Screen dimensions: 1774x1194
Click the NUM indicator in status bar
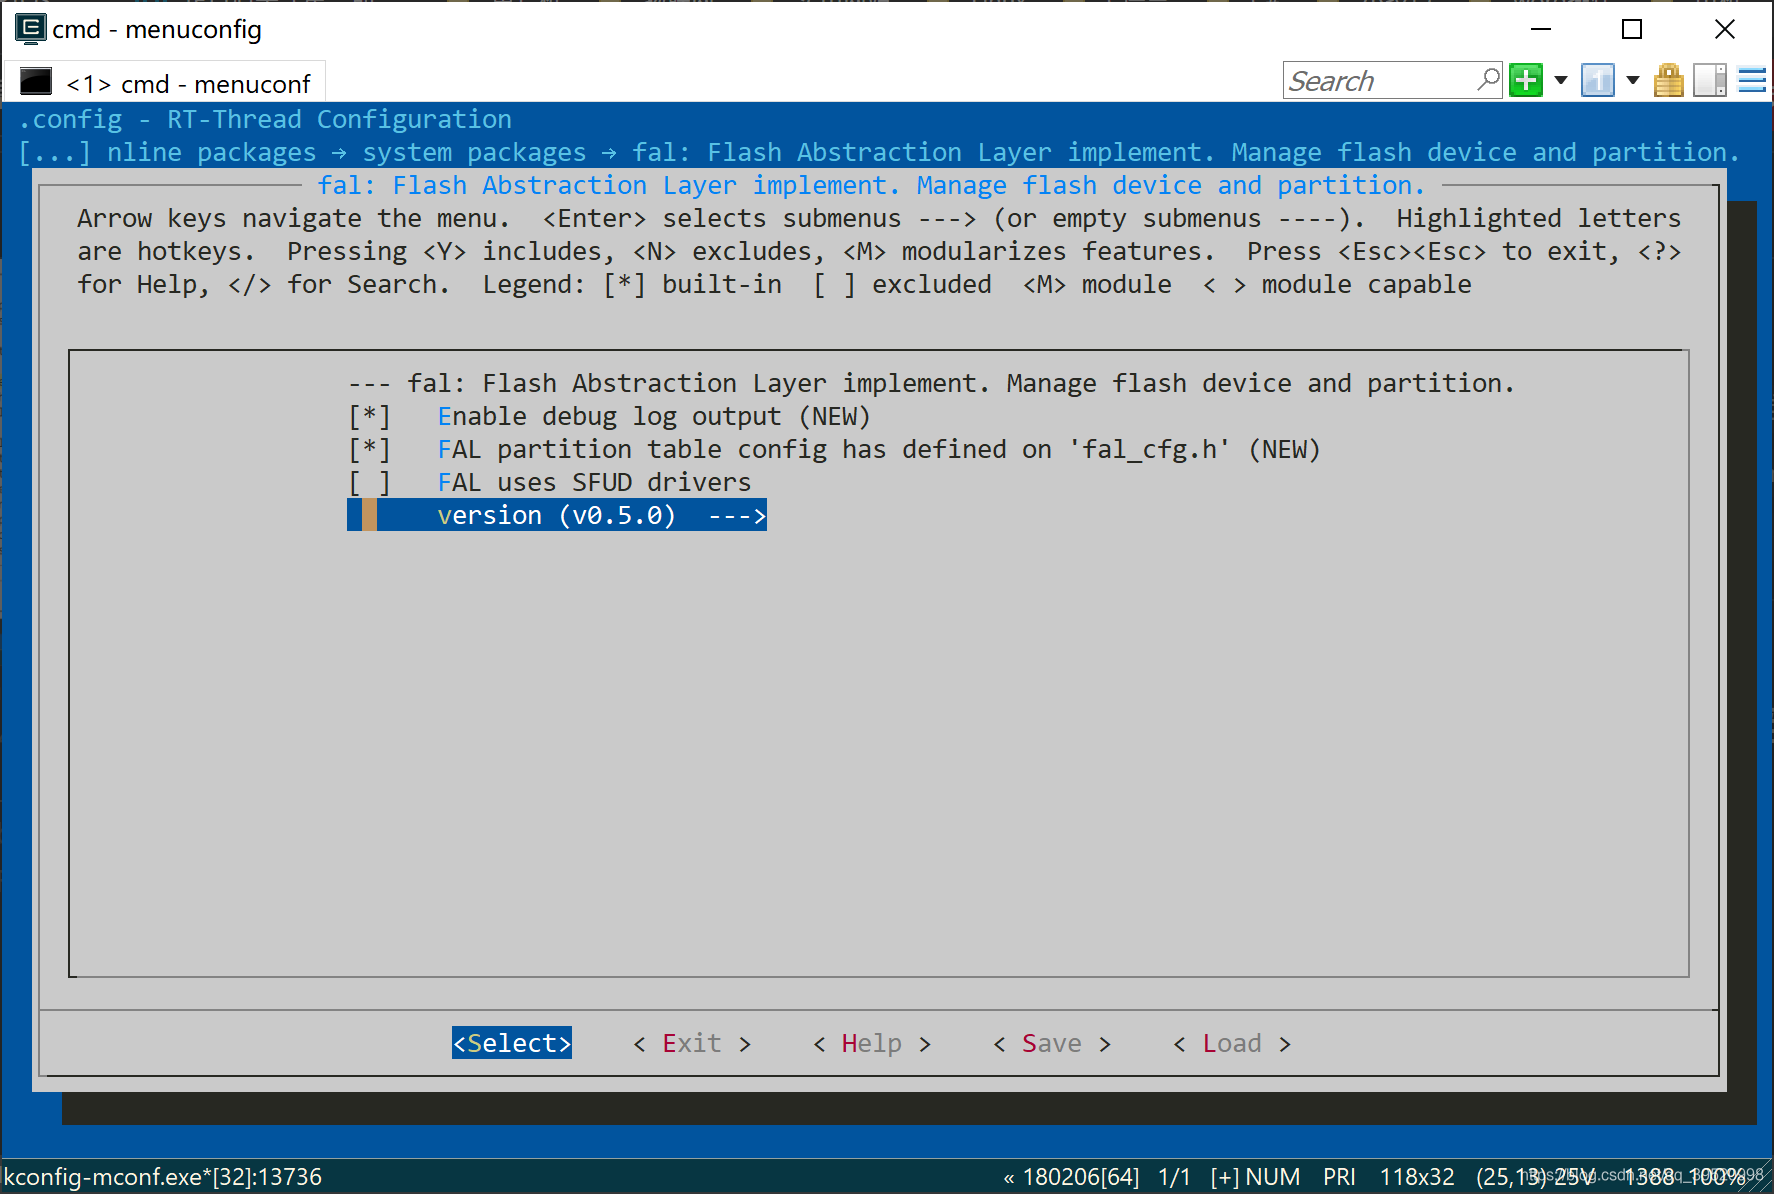coord(1273,1177)
